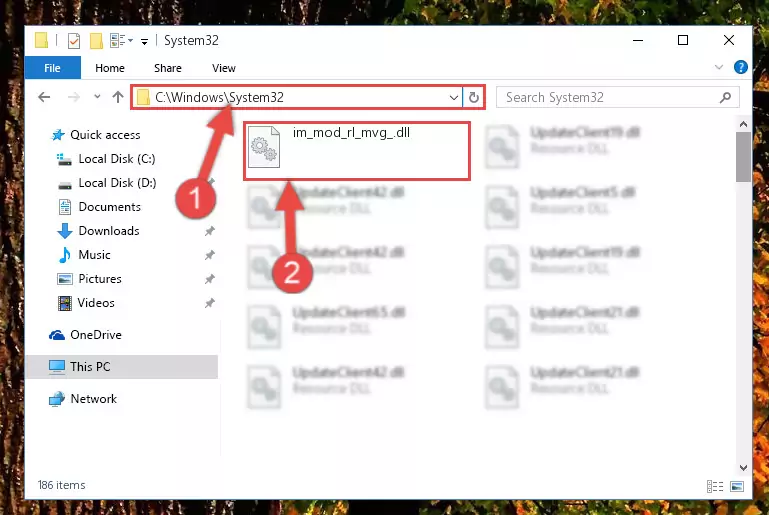Open Customize Quick Access Toolbar dropdown
Image resolution: width=769 pixels, height=515 pixels.
(x=144, y=42)
